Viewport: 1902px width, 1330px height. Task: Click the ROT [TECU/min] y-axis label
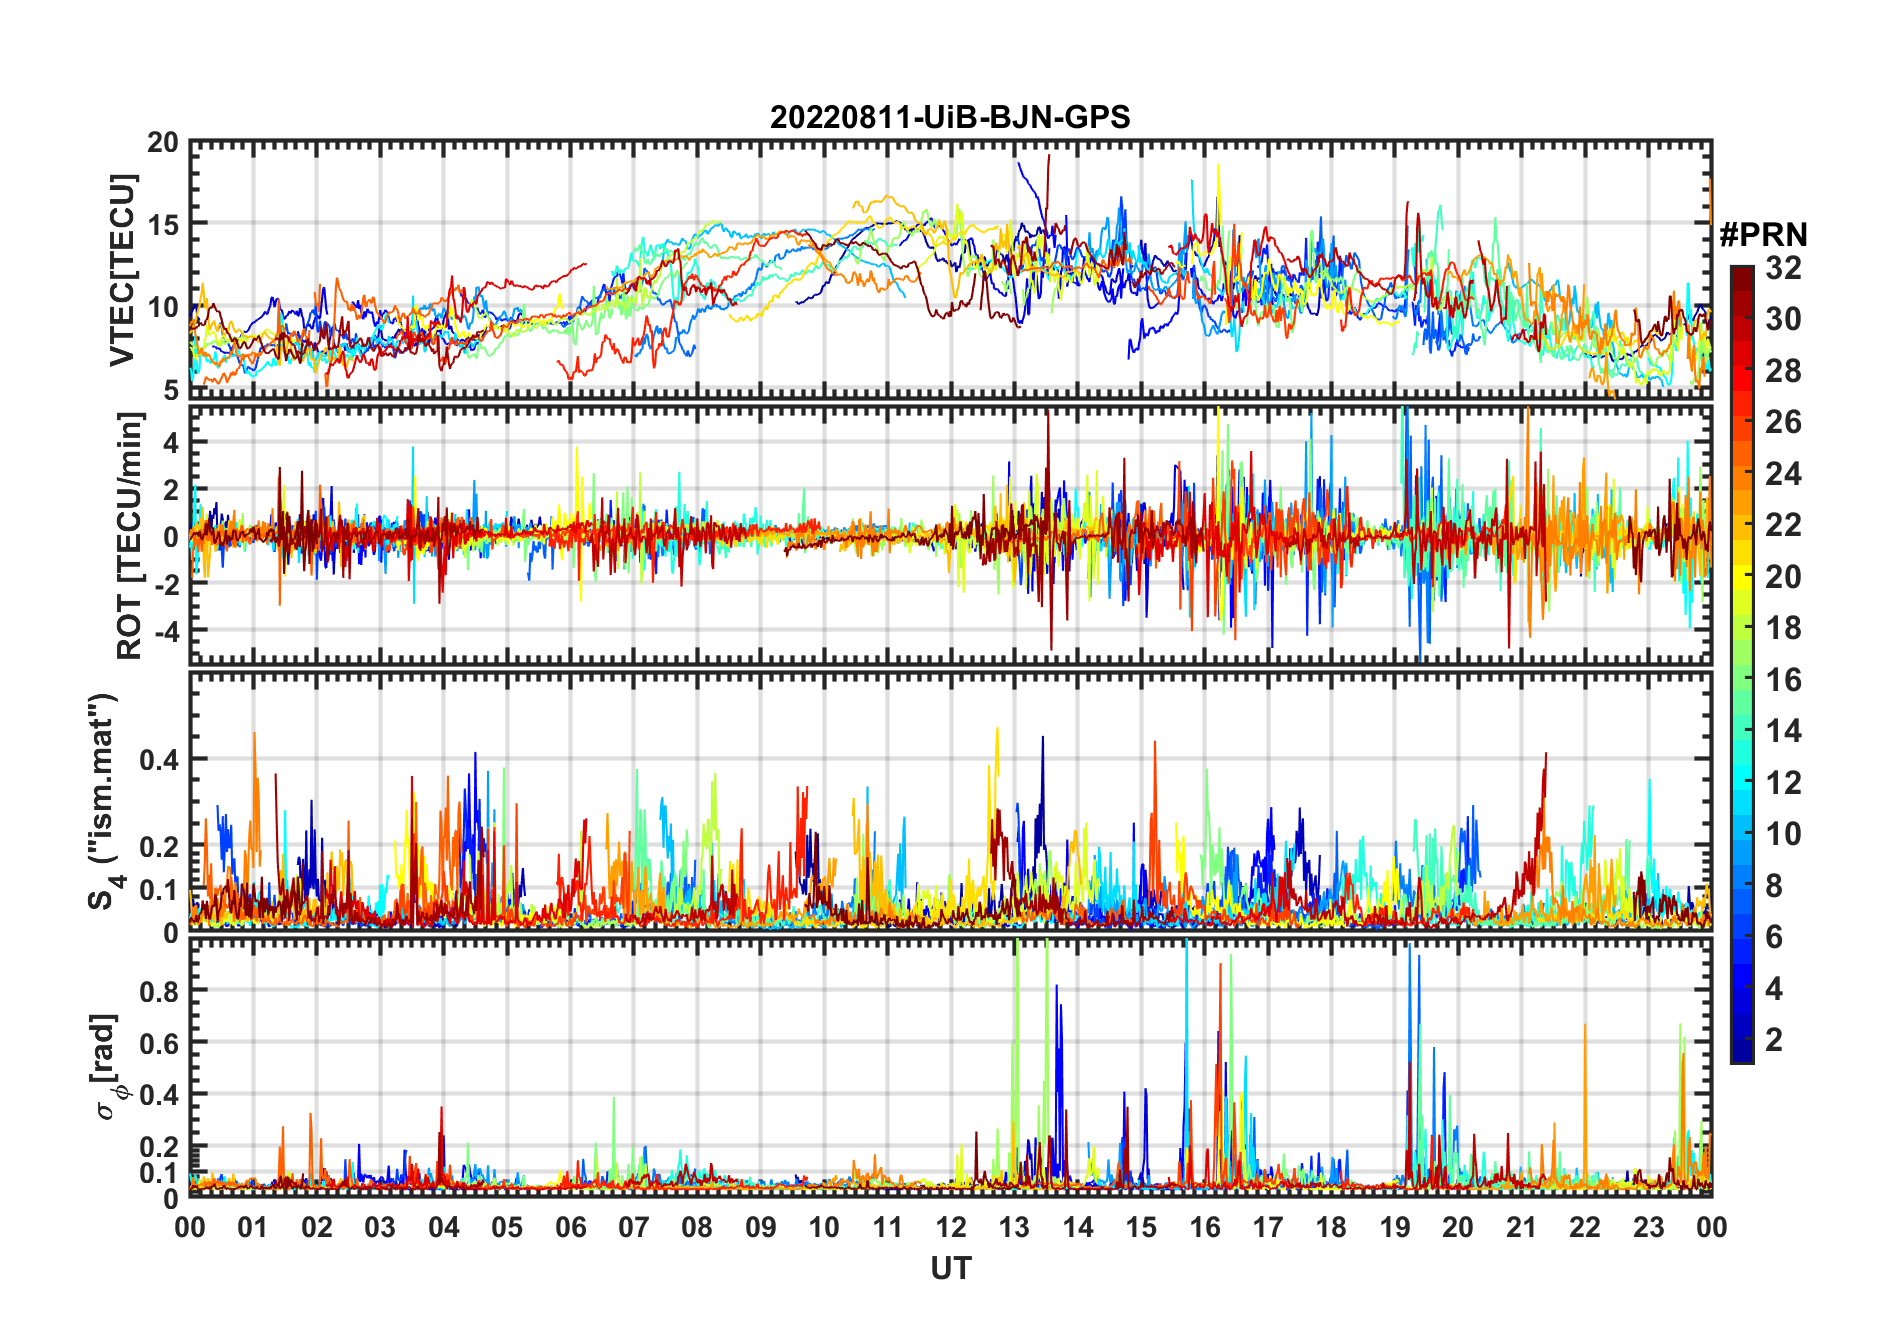[130, 535]
